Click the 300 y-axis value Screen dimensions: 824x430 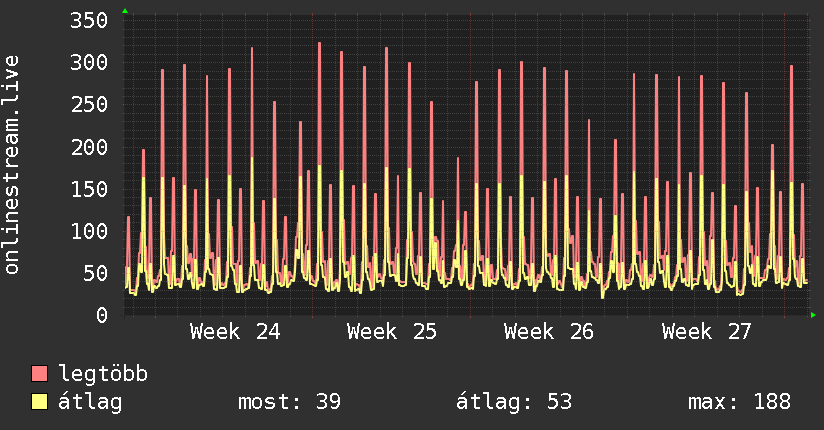(x=89, y=63)
